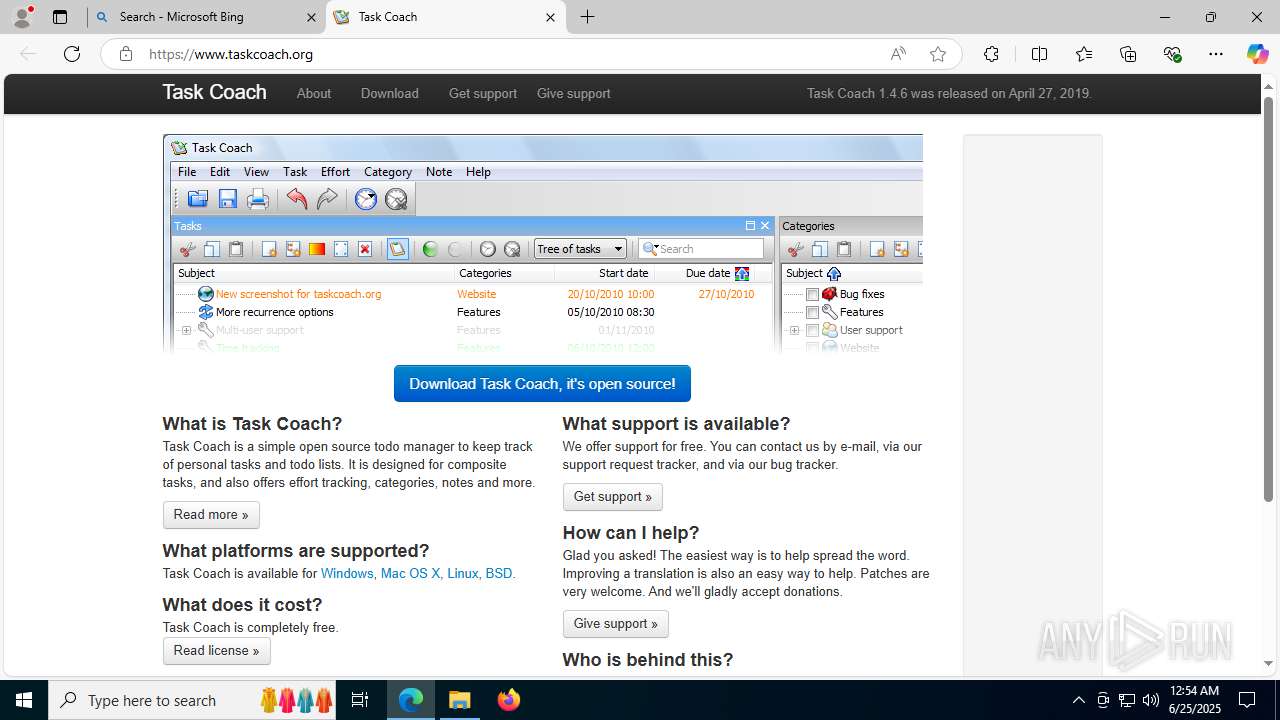This screenshot has height=720, width=1280.
Task: Open the Edge profile icon
Action: (22, 17)
